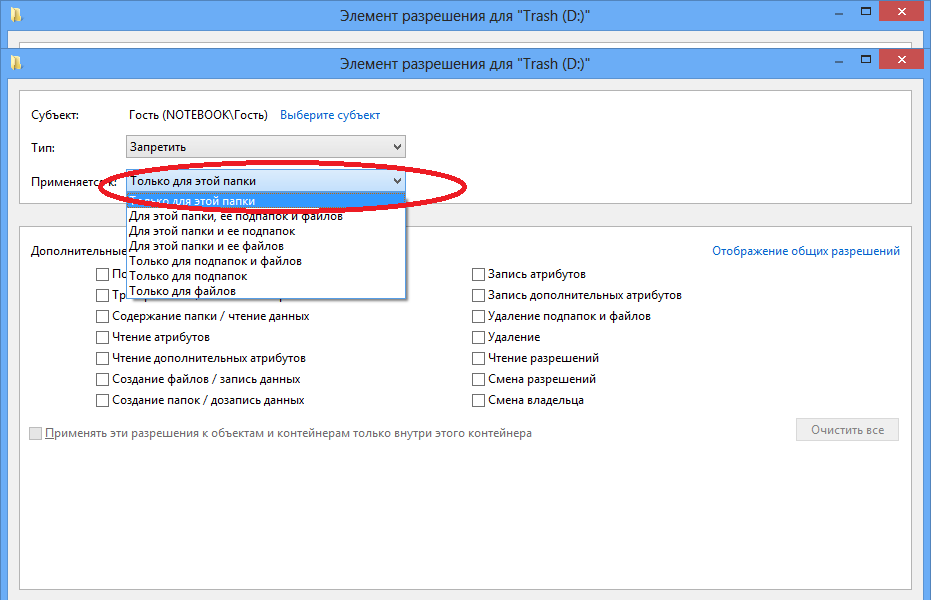This screenshot has width=931, height=600.
Task: Choose 'Только для подпапок' in the list
Action: pos(265,276)
